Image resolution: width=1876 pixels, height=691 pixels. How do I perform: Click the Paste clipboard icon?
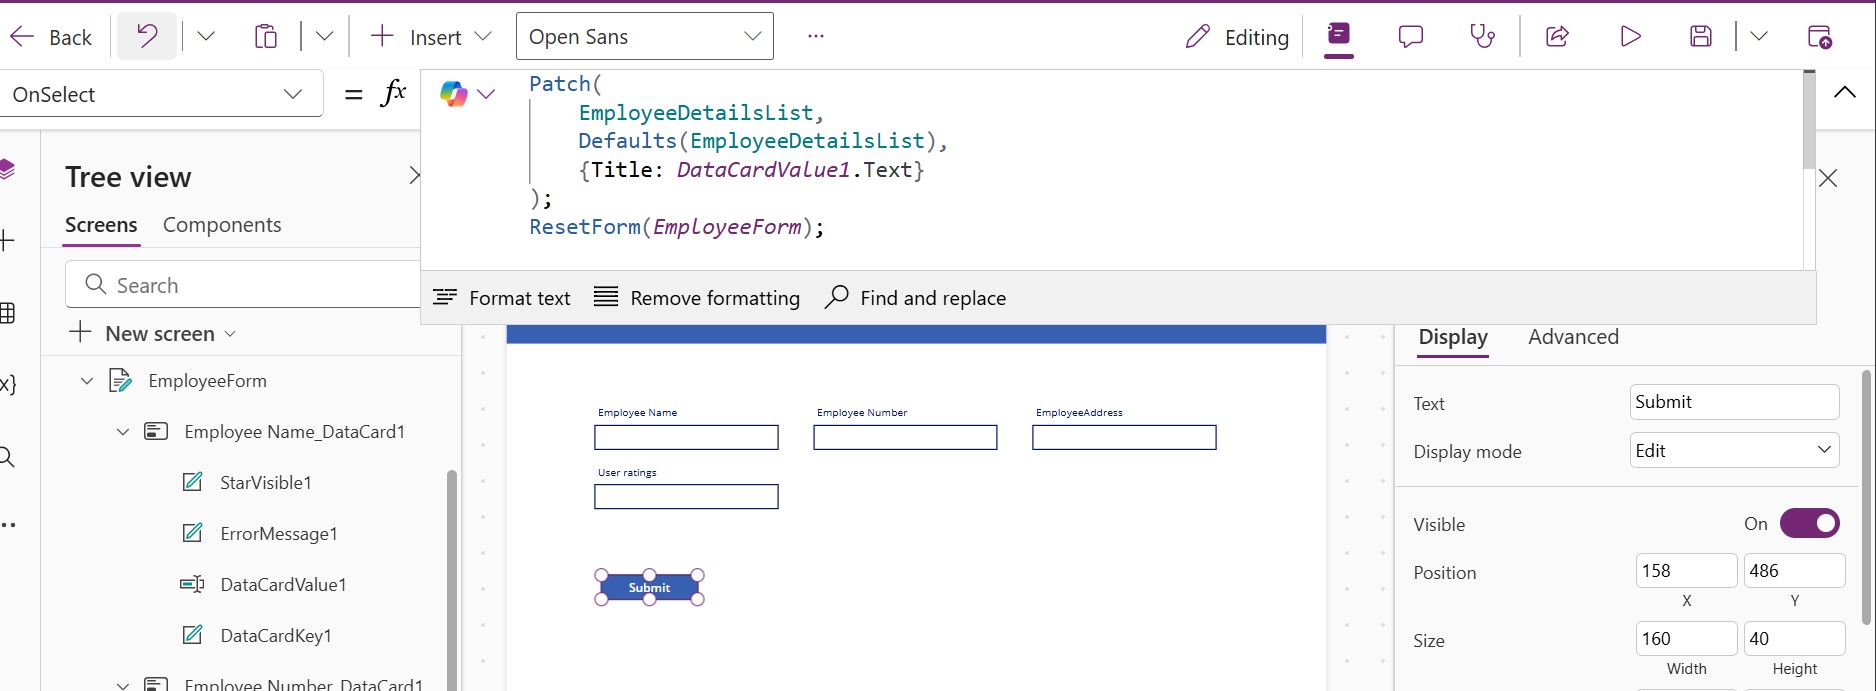coord(265,37)
